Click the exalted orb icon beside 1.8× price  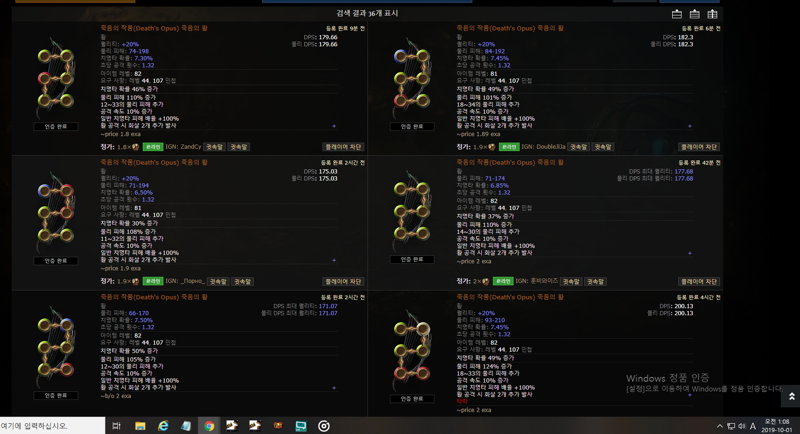[x=135, y=147]
